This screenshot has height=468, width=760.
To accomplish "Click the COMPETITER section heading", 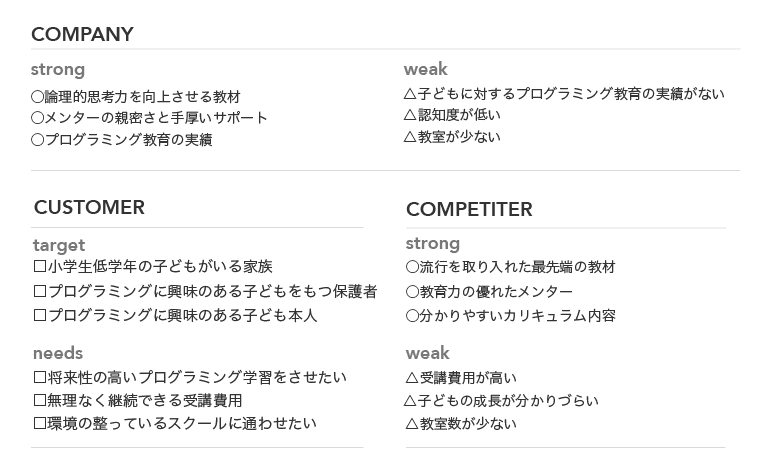I will tap(469, 209).
